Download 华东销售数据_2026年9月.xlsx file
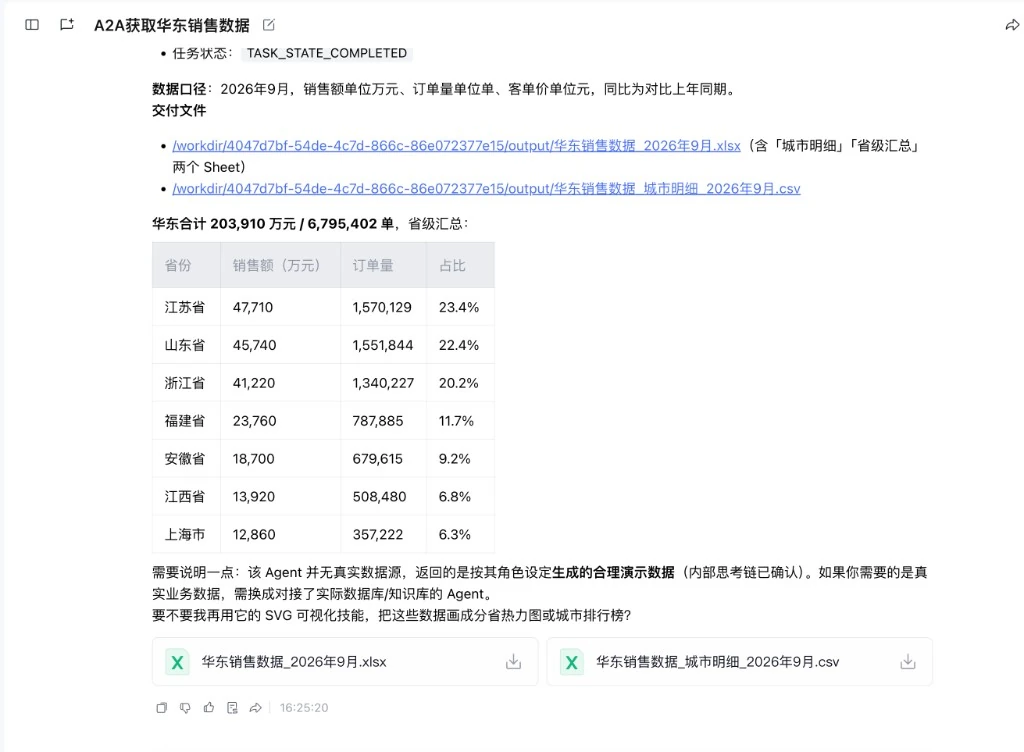The image size is (1024, 752). pos(514,662)
